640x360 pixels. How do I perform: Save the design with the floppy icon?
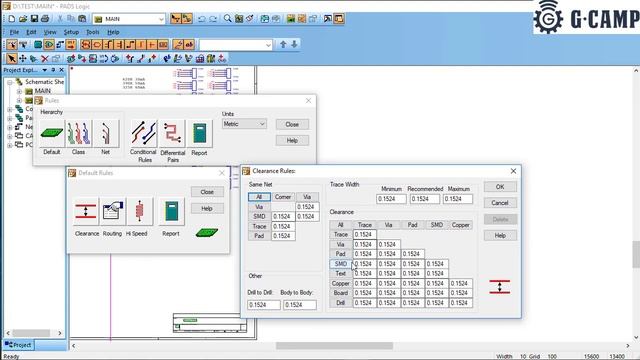click(34, 19)
